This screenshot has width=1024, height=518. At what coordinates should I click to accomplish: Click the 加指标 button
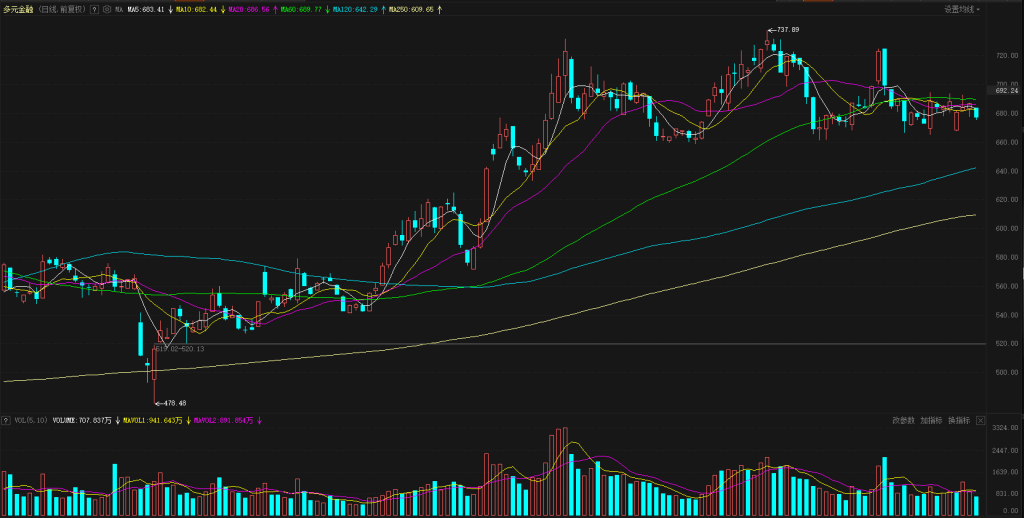pyautogui.click(x=931, y=421)
